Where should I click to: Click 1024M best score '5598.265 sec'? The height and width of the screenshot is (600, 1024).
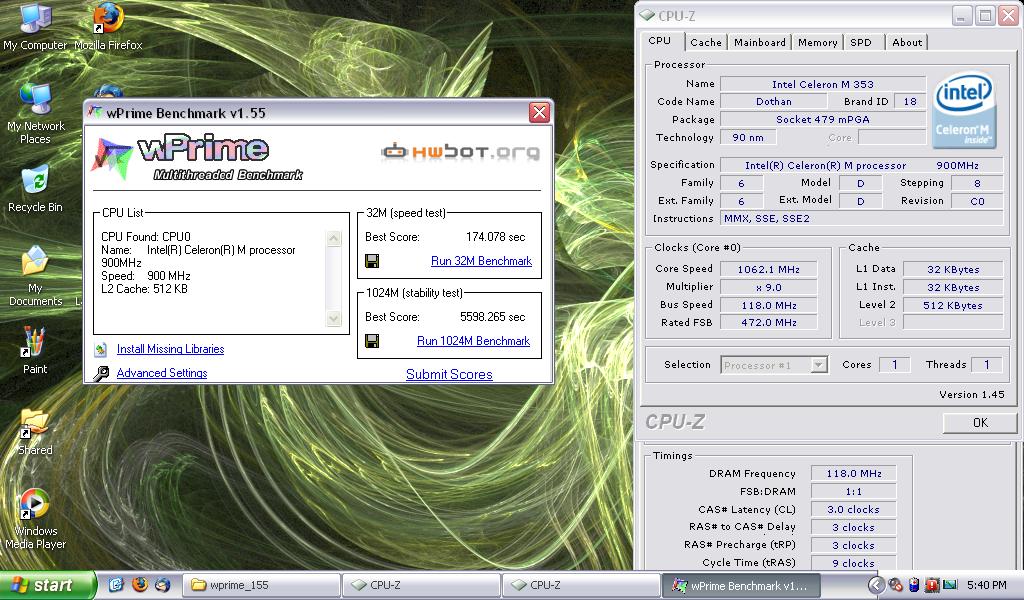pyautogui.click(x=492, y=317)
